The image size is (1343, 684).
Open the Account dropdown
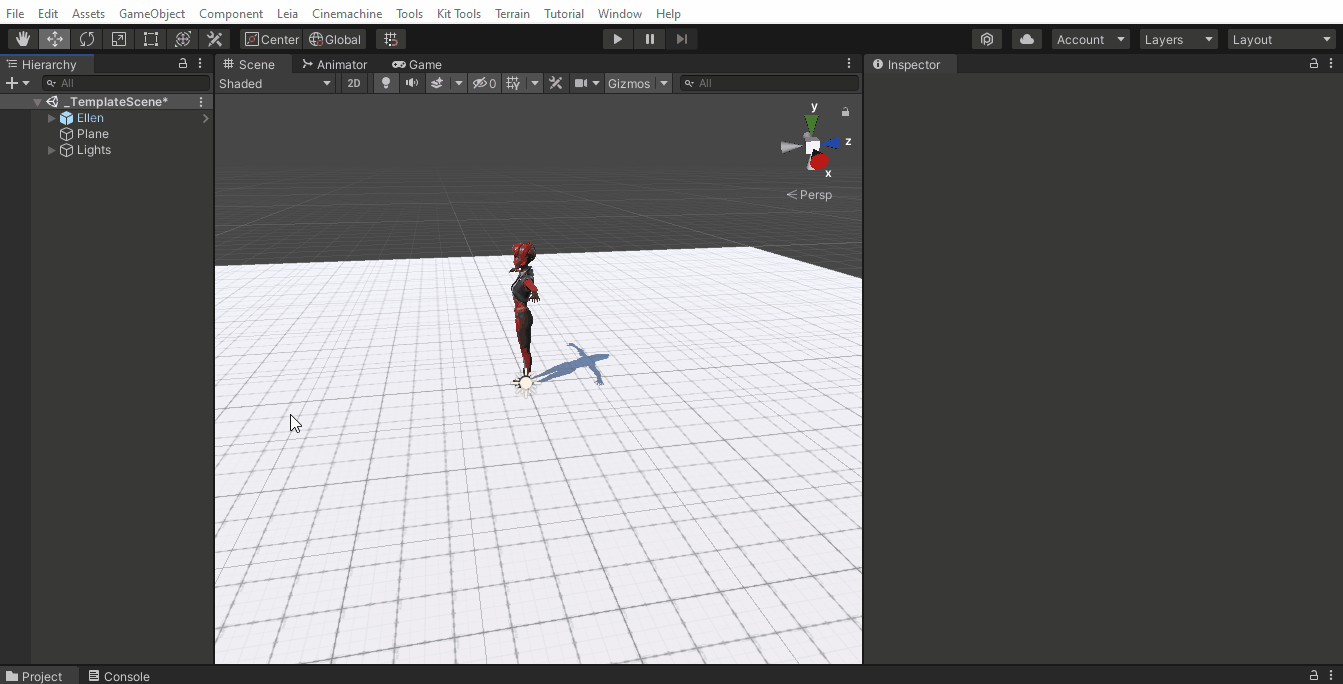[1090, 39]
